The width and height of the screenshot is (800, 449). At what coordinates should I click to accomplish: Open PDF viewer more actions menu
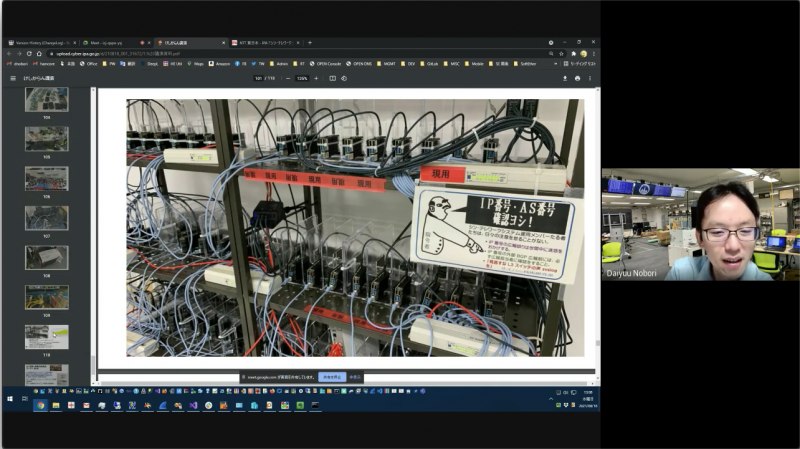coord(590,79)
